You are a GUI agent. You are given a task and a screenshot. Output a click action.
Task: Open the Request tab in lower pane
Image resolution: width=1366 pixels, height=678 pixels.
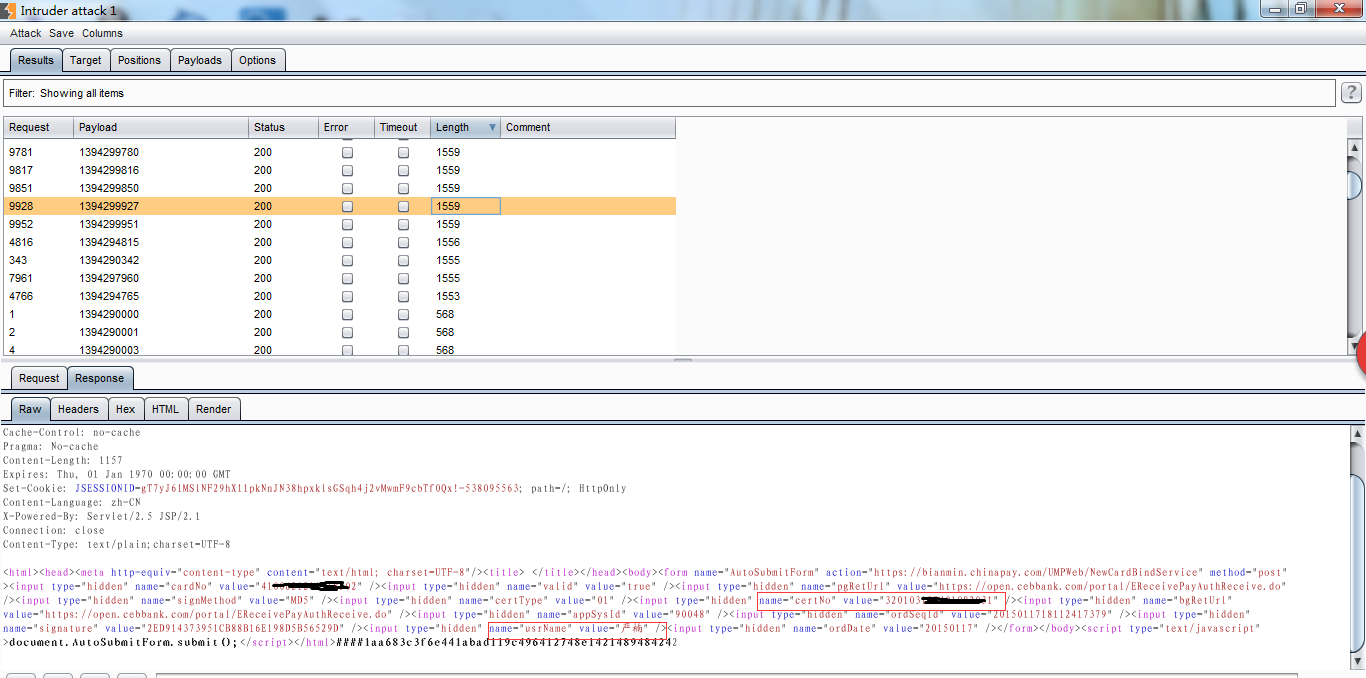pyautogui.click(x=39, y=378)
